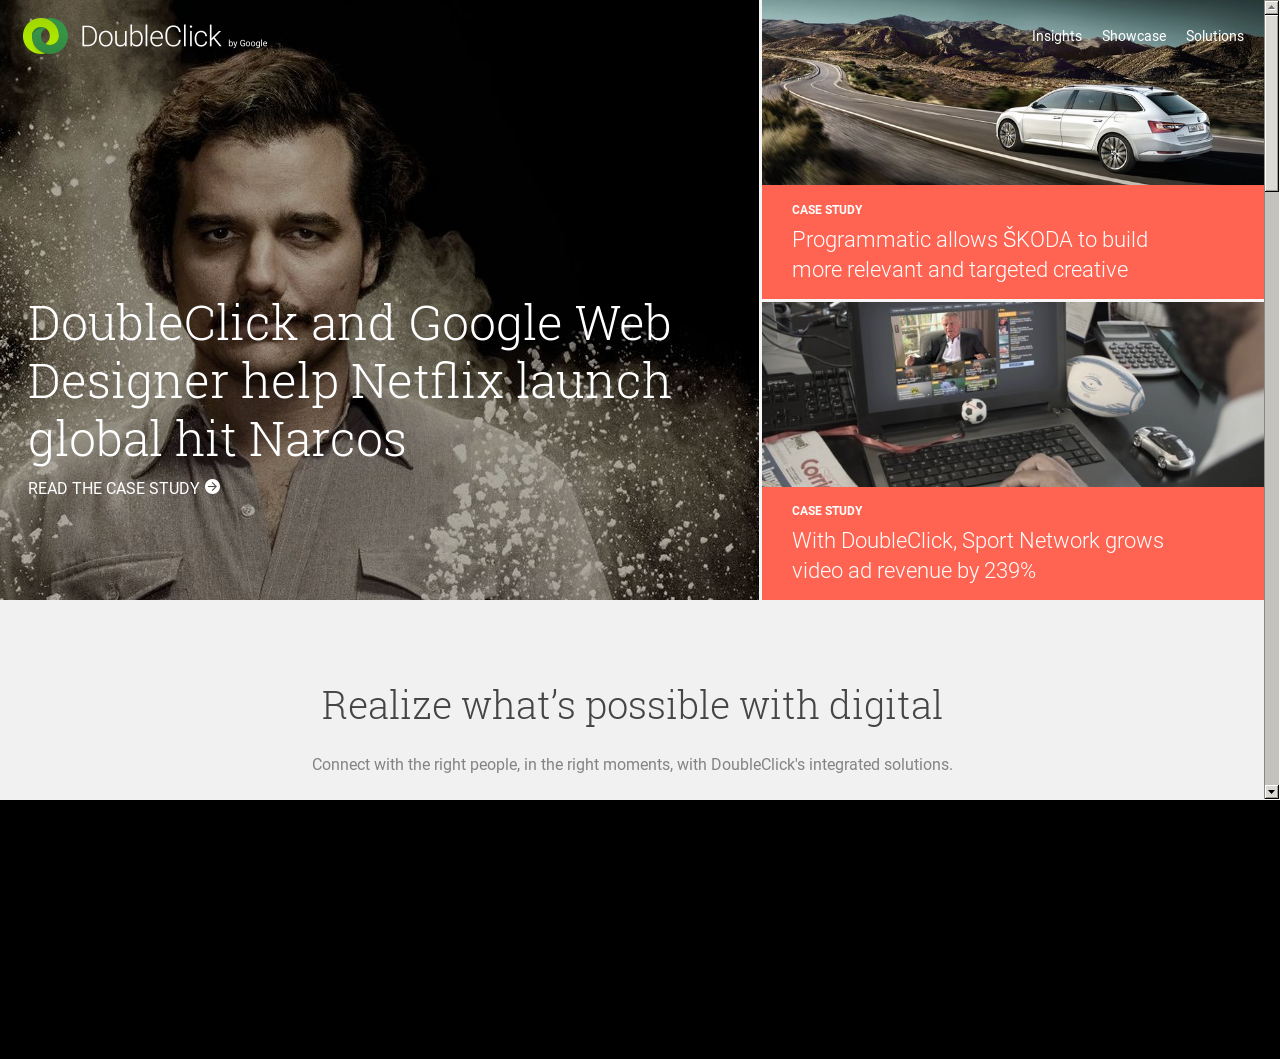Screen dimensions: 1280x1059
Task: Click the CASE STUDY label above ŠKODA headline
Action: click(826, 210)
